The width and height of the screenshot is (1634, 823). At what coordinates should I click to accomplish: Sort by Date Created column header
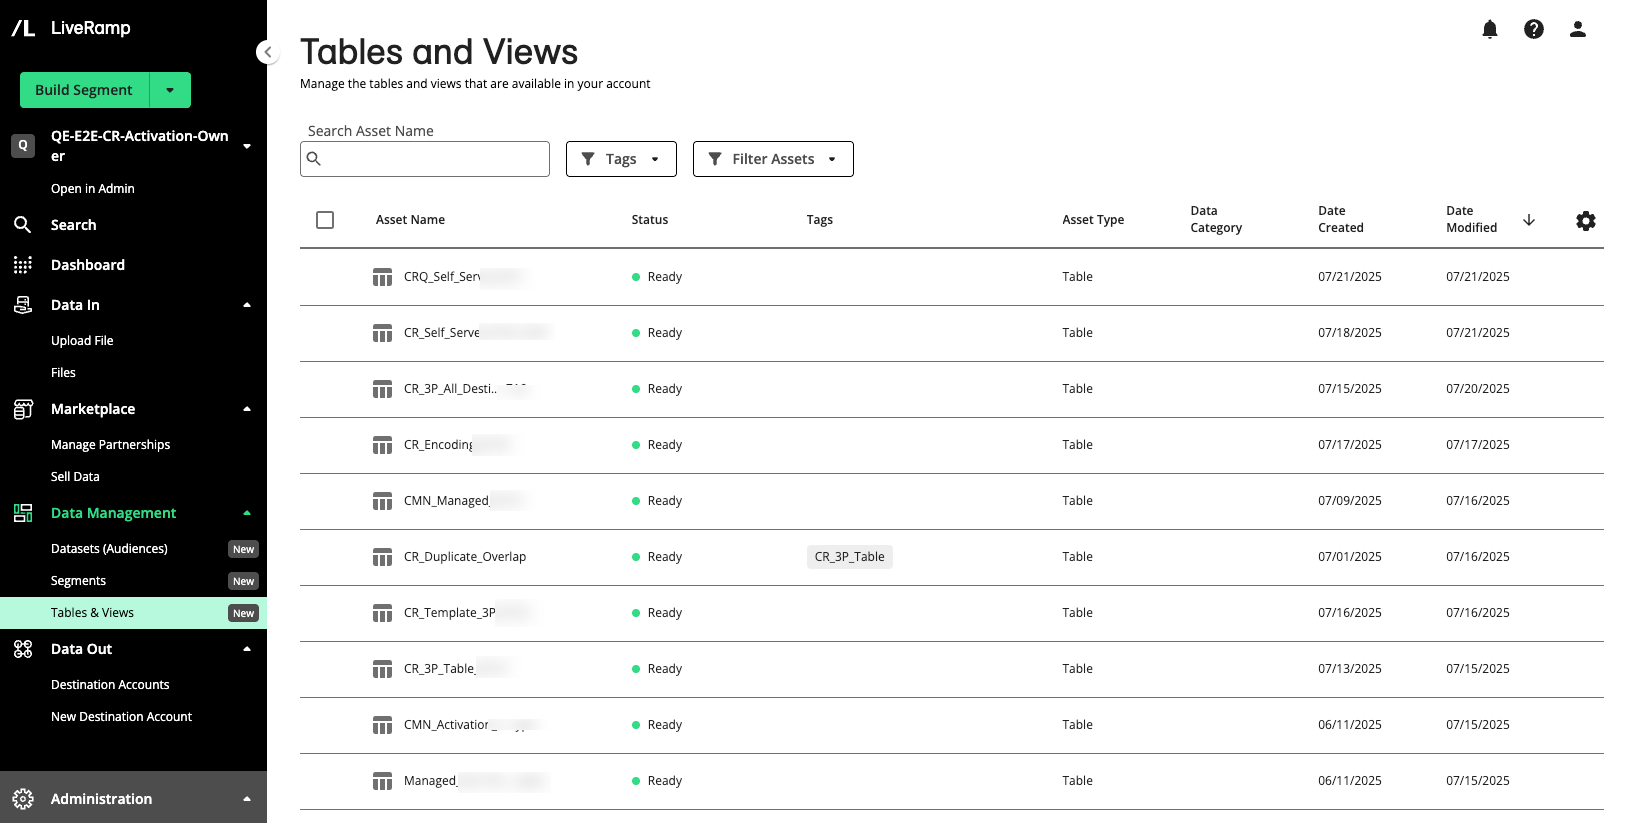(1340, 219)
